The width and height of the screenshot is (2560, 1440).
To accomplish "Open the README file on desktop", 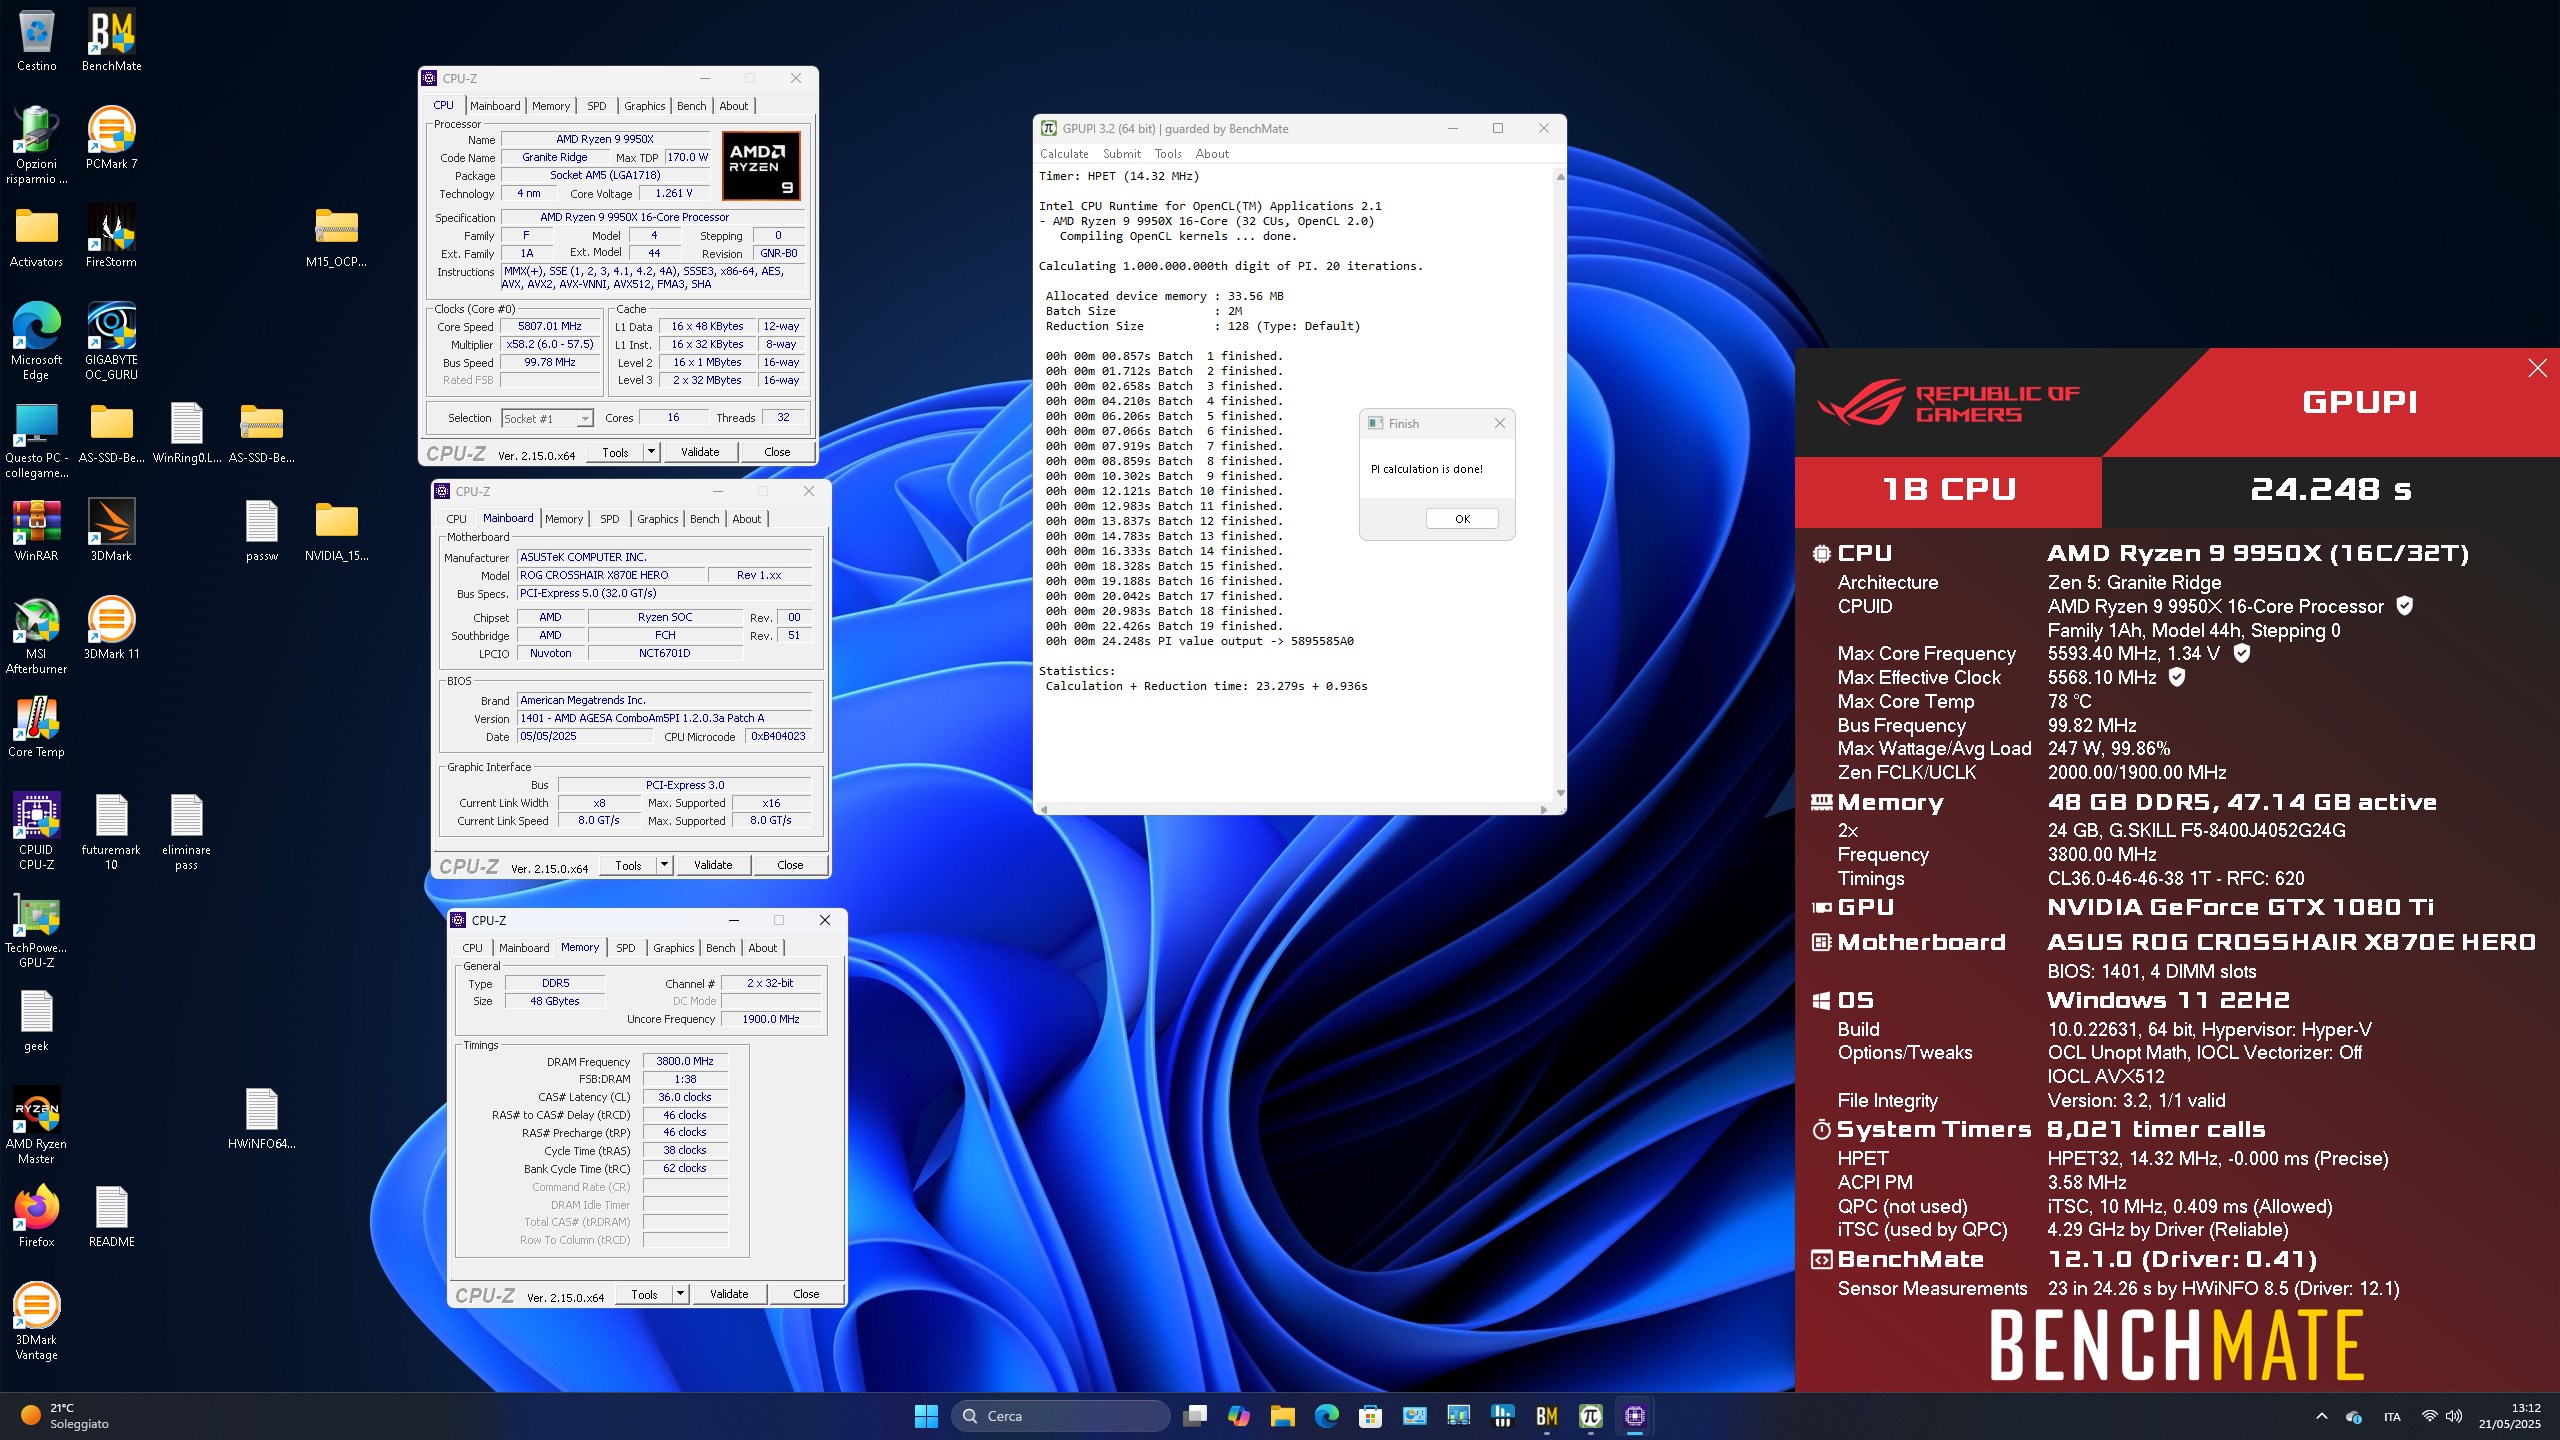I will (111, 1218).
